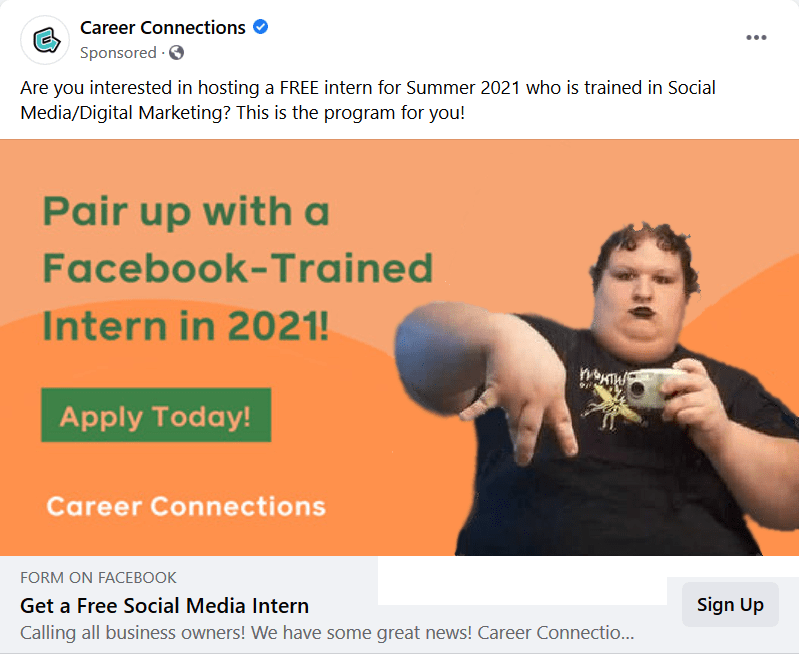Click 'Intern in 2021!' text in the ad image
Image resolution: width=799 pixels, height=654 pixels.
pyautogui.click(x=185, y=325)
